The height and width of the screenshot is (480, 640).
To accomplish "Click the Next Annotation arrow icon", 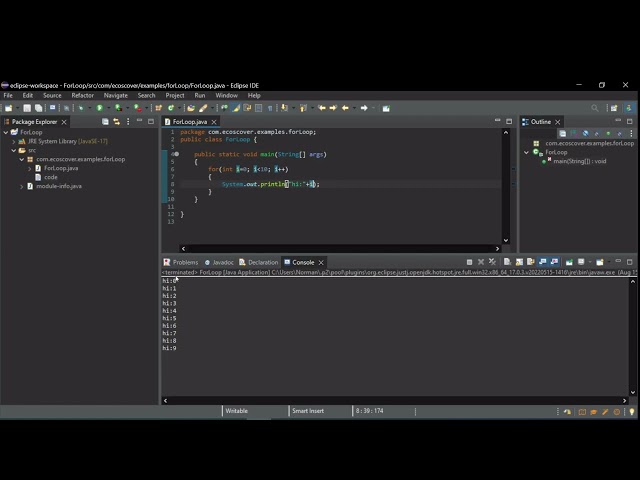I will click(x=284, y=108).
